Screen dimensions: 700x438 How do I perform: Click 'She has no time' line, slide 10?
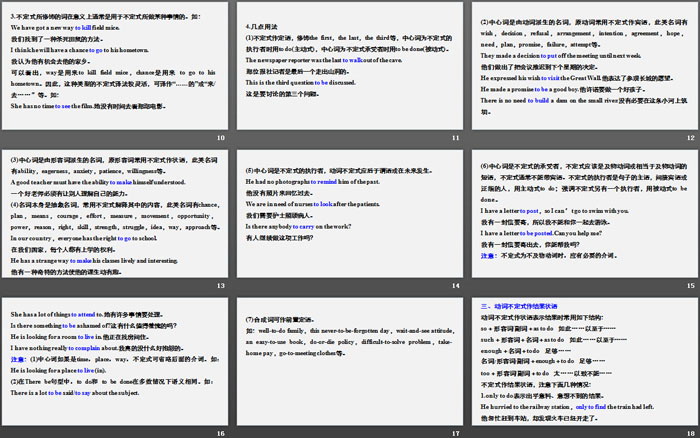pos(88,106)
